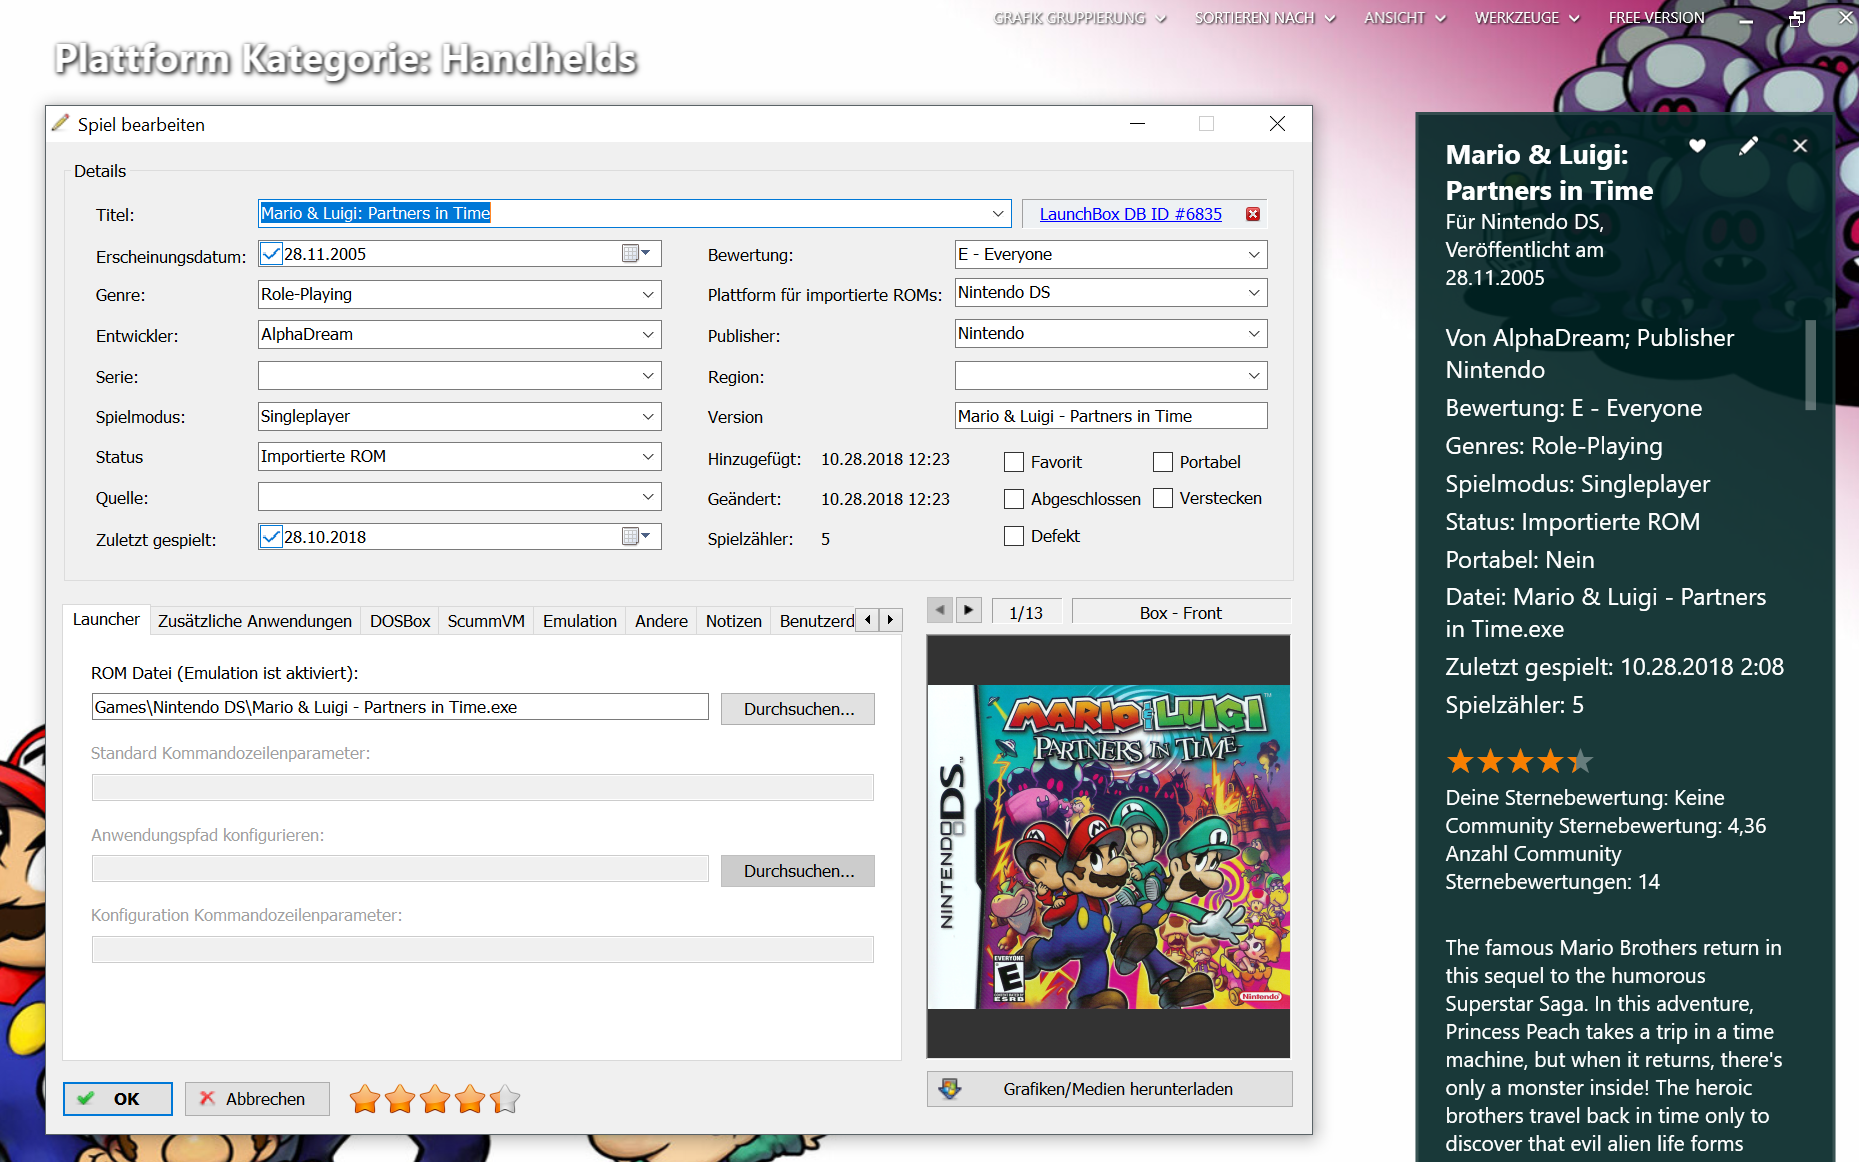This screenshot has width=1859, height=1162.
Task: Expand the Quelle dropdown
Action: coord(648,497)
